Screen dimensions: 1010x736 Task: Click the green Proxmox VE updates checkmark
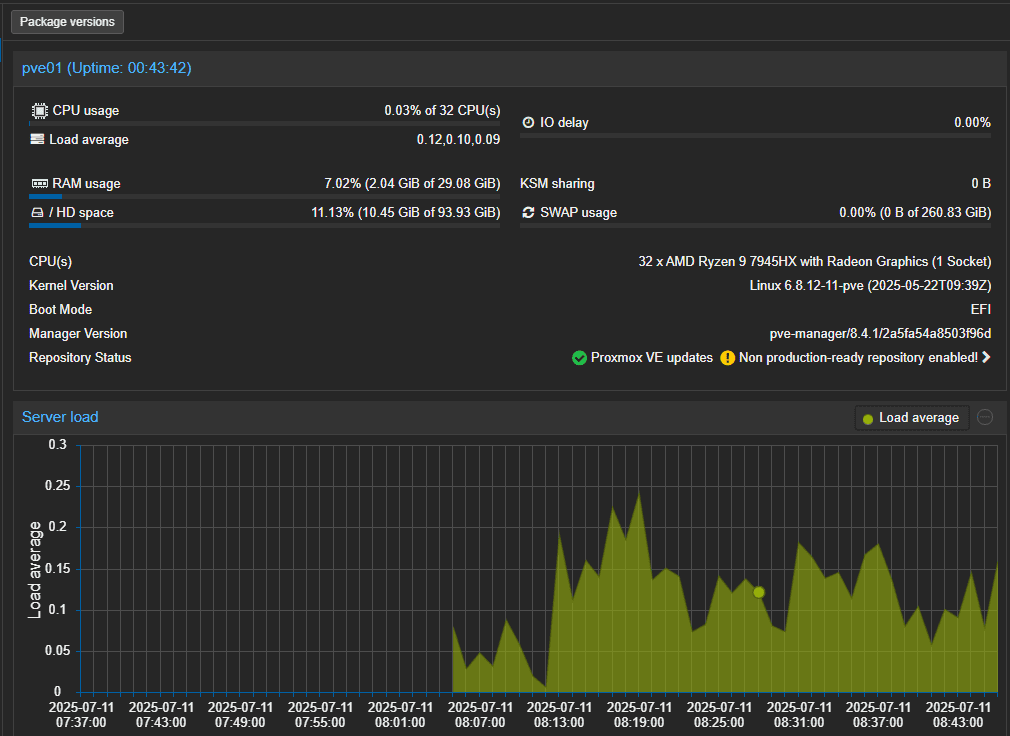579,358
